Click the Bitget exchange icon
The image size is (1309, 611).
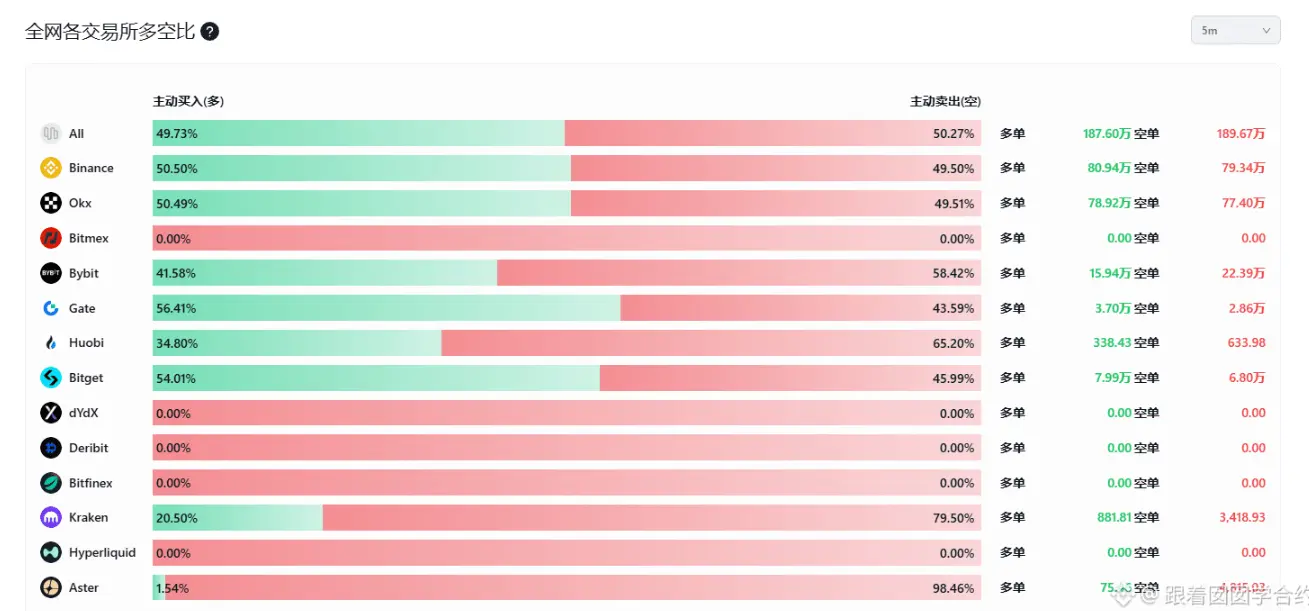tap(51, 378)
